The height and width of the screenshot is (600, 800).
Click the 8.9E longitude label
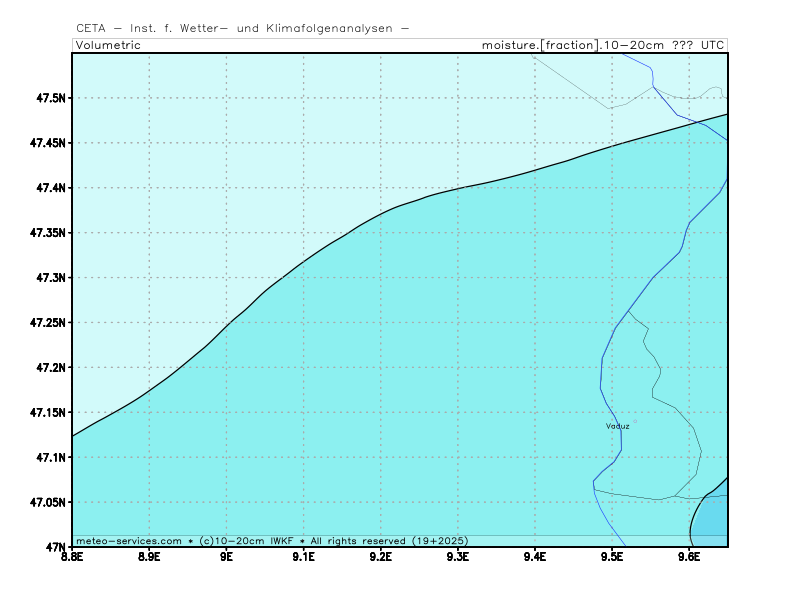tap(149, 557)
